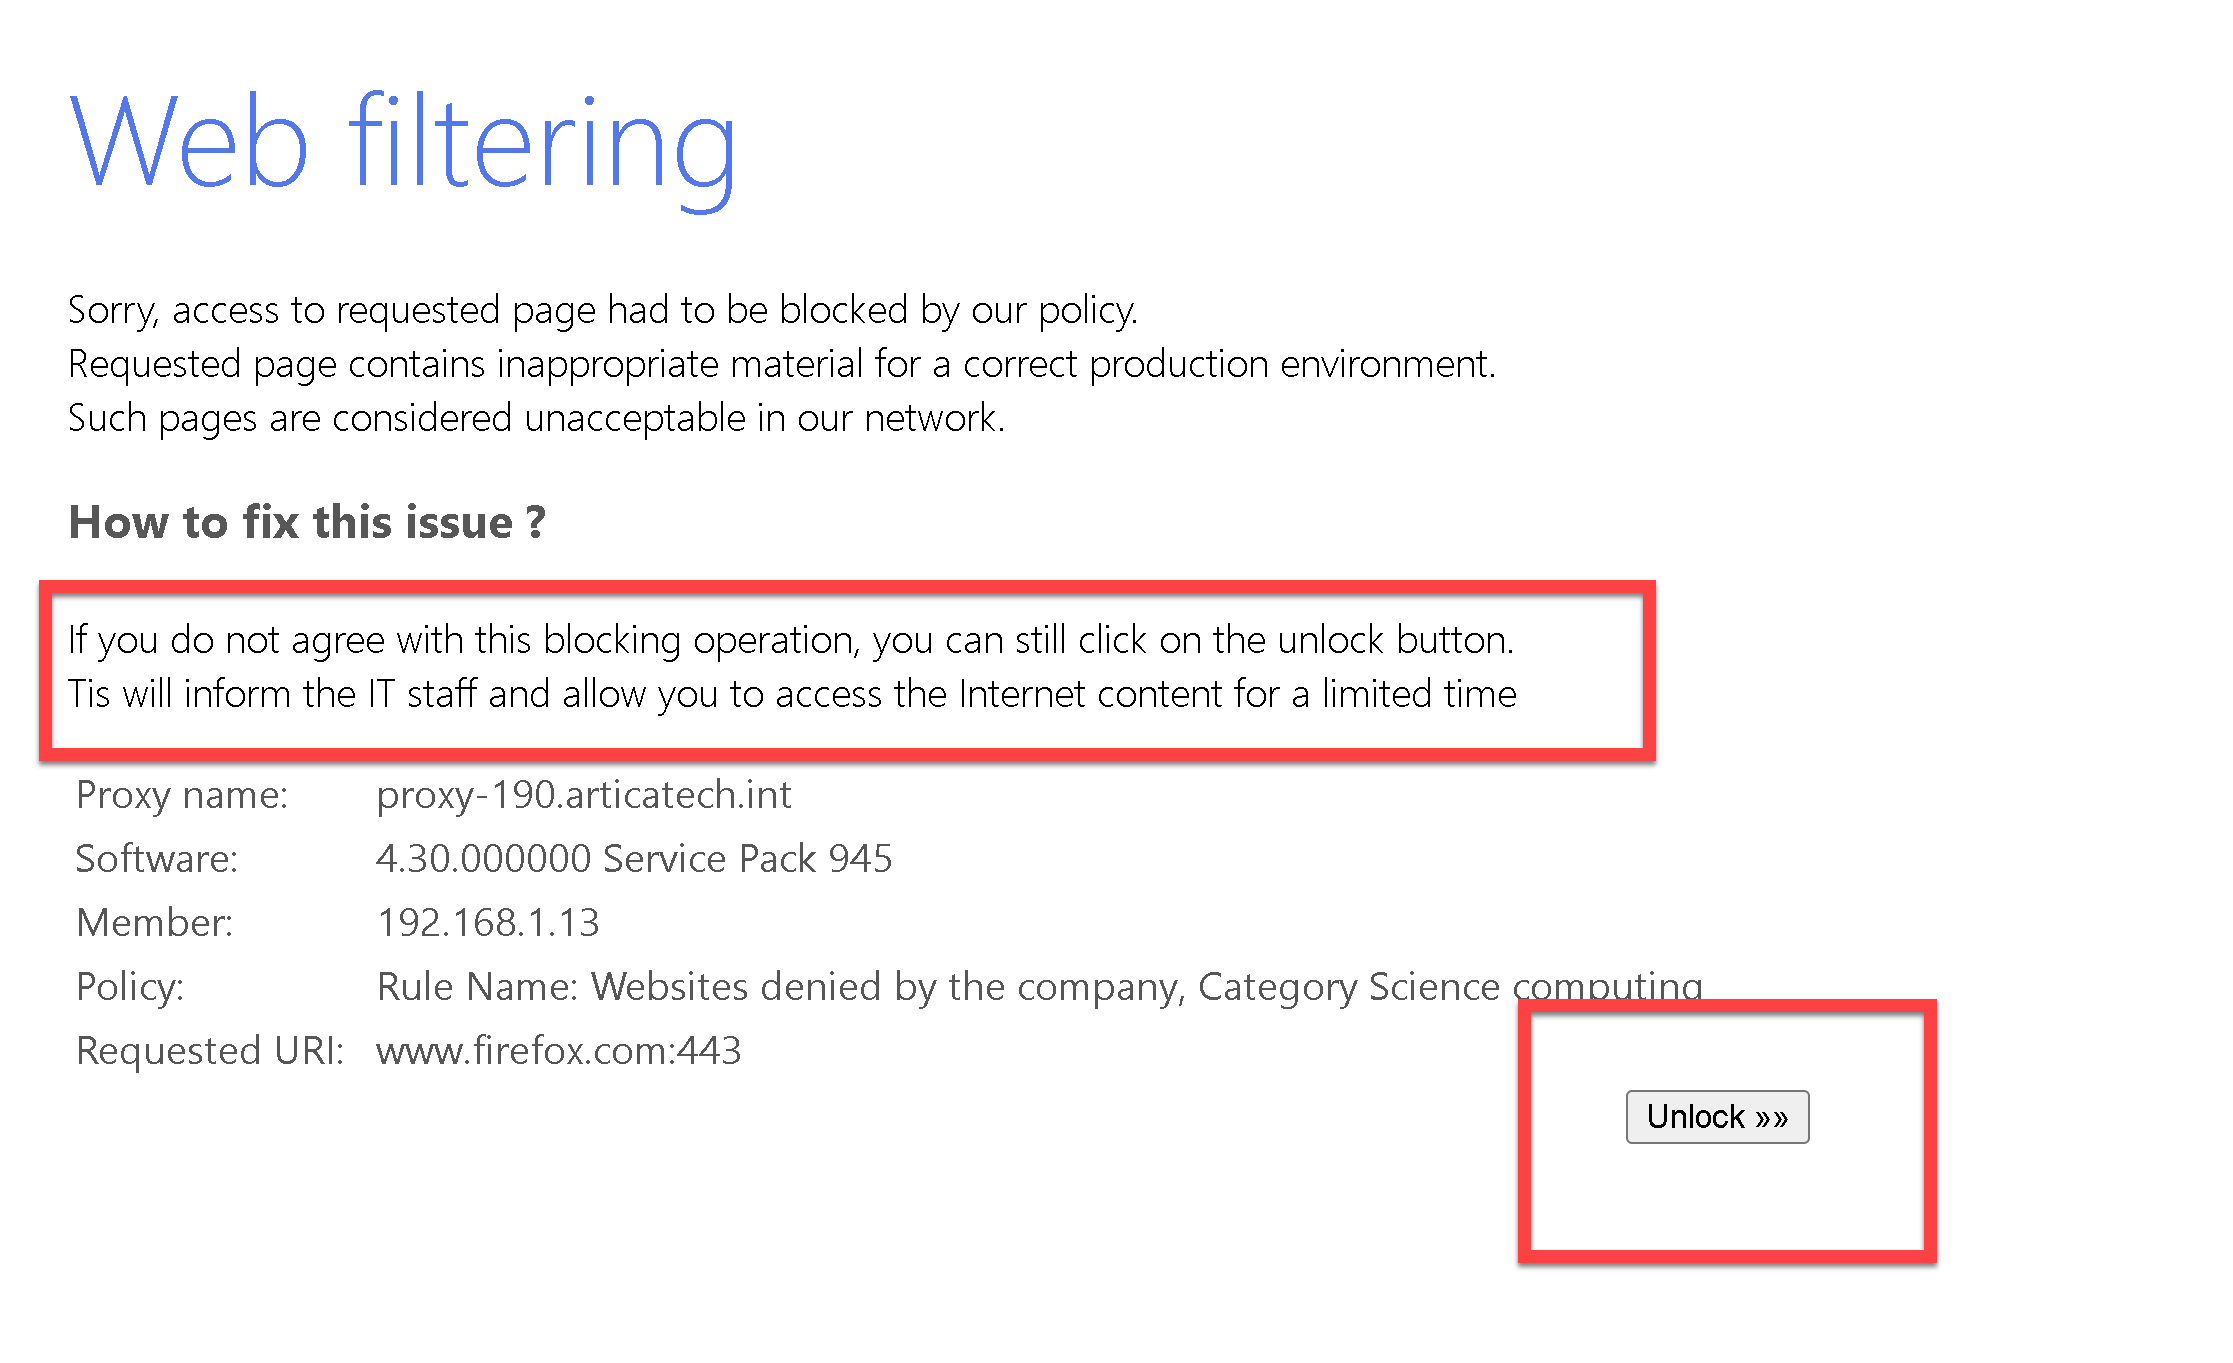The height and width of the screenshot is (1363, 2233).
Task: Click the 'Tis will inform the IT staff' sentence
Action: click(792, 694)
